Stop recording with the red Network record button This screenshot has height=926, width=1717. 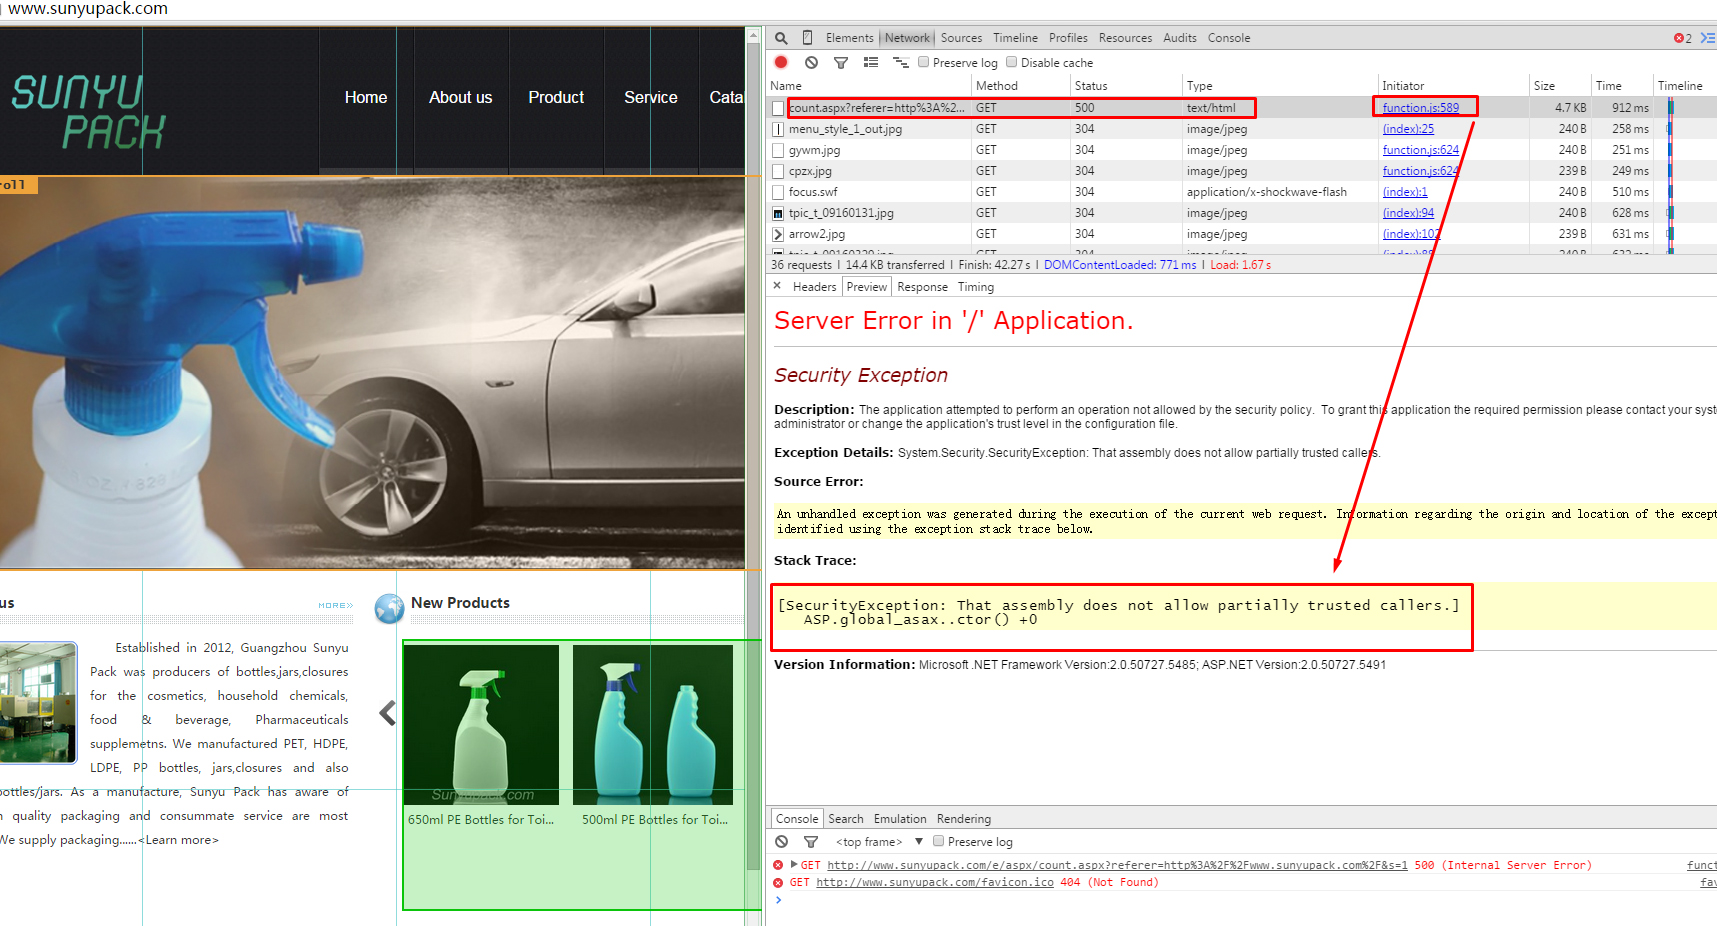point(781,62)
